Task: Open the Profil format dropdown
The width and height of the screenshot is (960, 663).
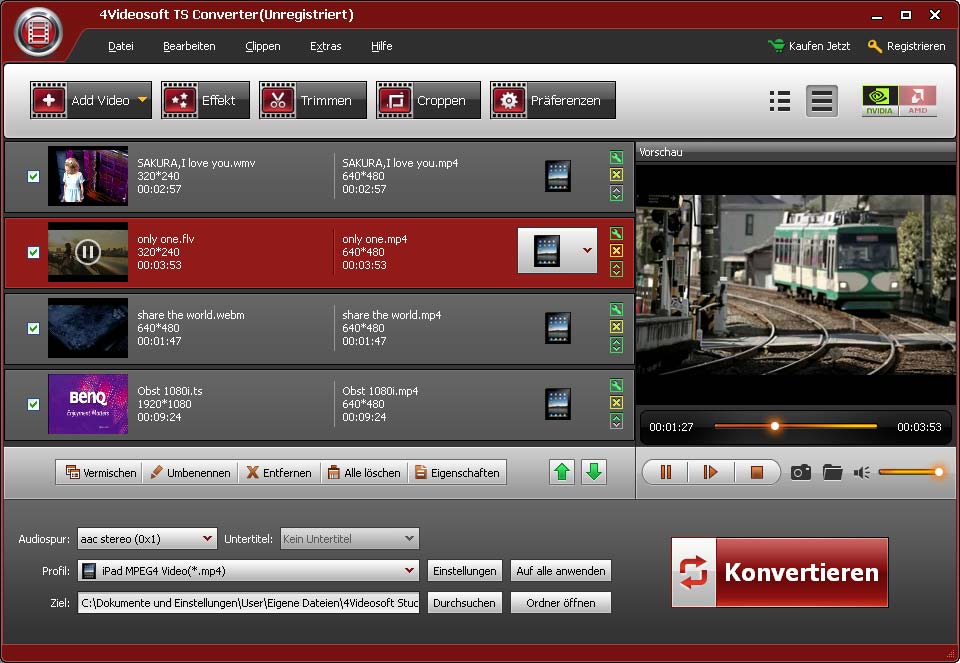Action: tap(409, 571)
